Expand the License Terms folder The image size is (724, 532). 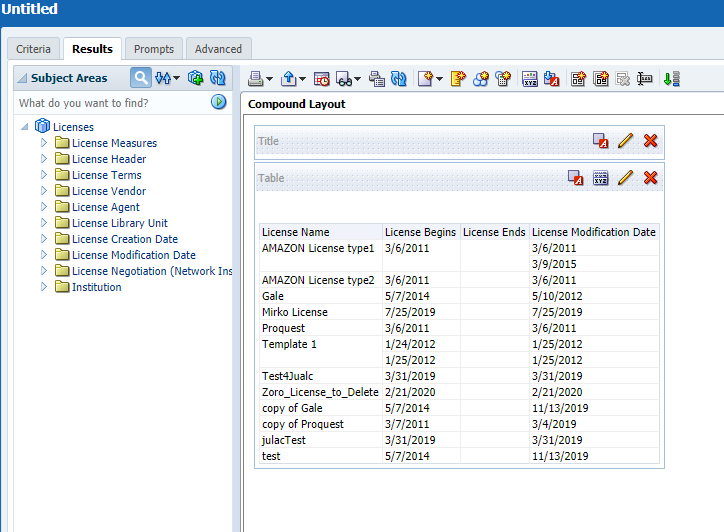coord(44,175)
